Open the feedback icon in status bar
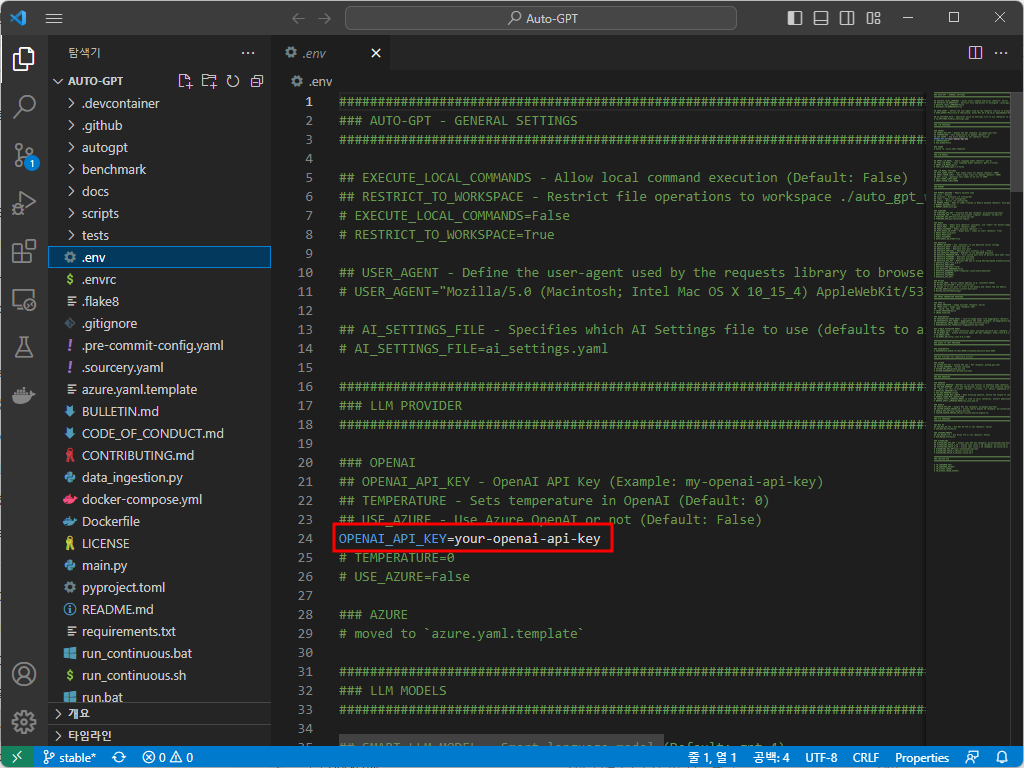Viewport: 1024px width, 768px height. point(972,758)
